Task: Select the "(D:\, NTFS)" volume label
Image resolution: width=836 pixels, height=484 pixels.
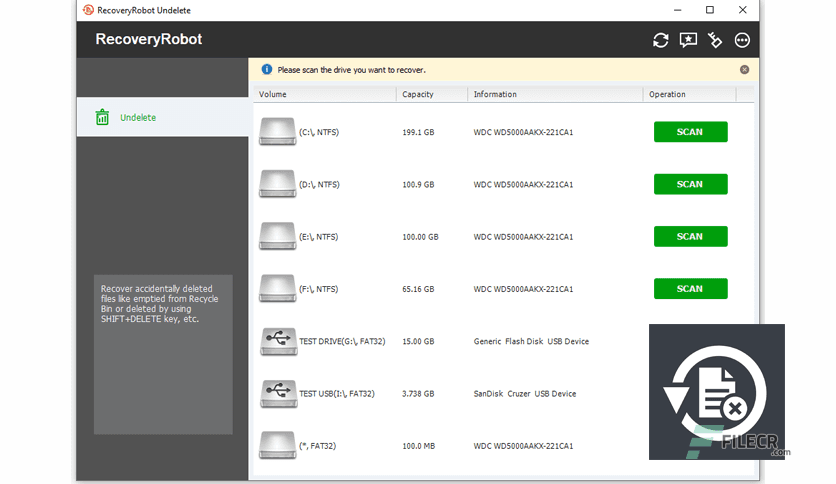Action: click(319, 184)
